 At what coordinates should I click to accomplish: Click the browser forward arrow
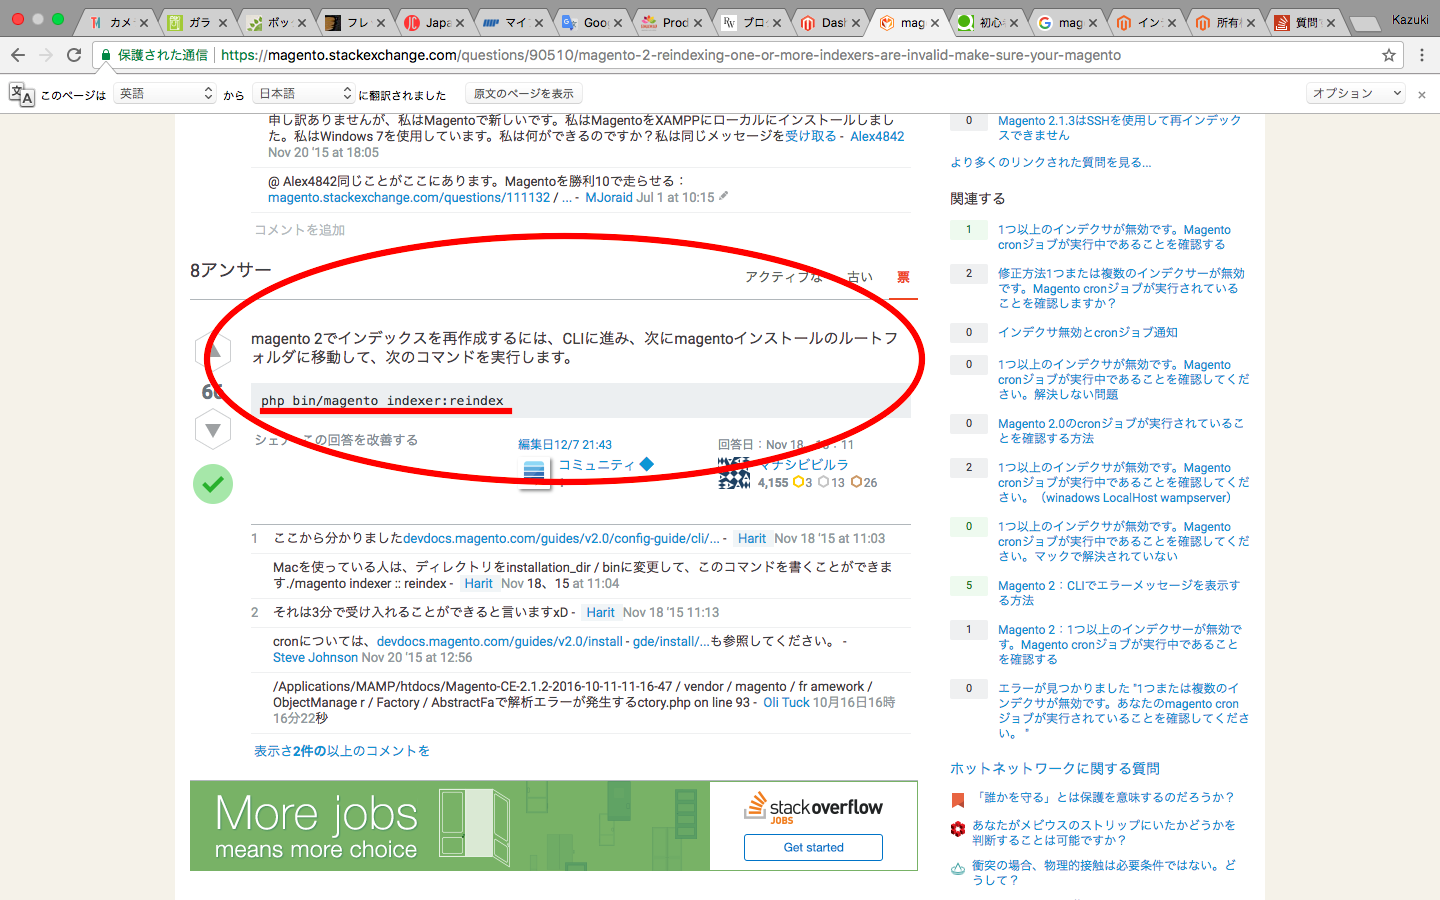click(46, 55)
